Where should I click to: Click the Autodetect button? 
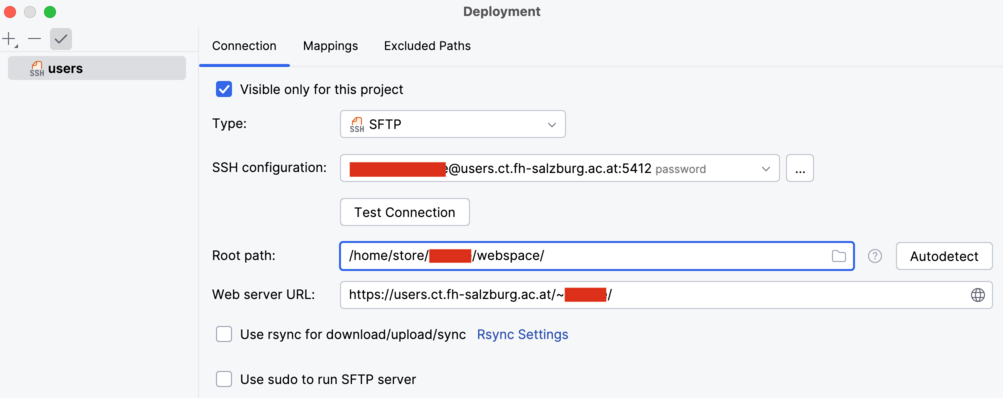944,257
